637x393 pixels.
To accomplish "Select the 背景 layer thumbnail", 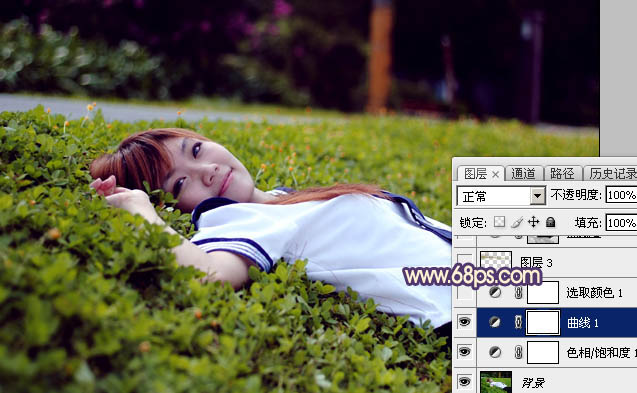I will coord(496,382).
